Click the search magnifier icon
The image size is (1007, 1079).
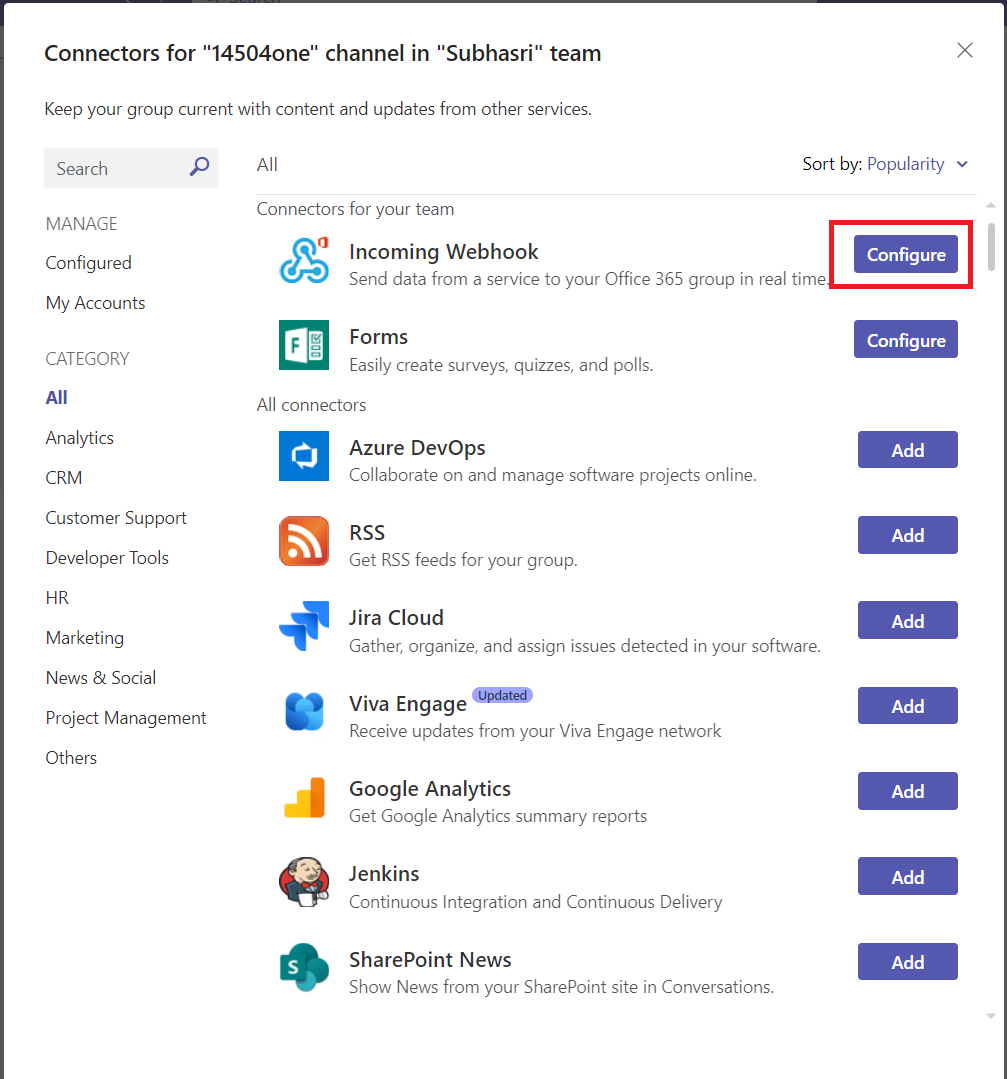point(200,167)
